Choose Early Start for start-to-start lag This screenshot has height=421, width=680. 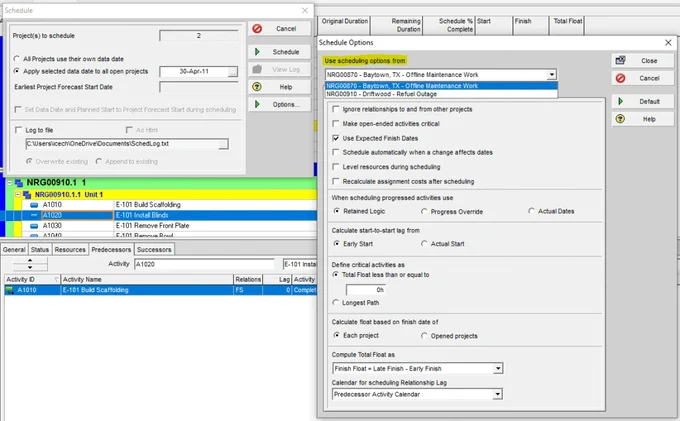tap(337, 244)
